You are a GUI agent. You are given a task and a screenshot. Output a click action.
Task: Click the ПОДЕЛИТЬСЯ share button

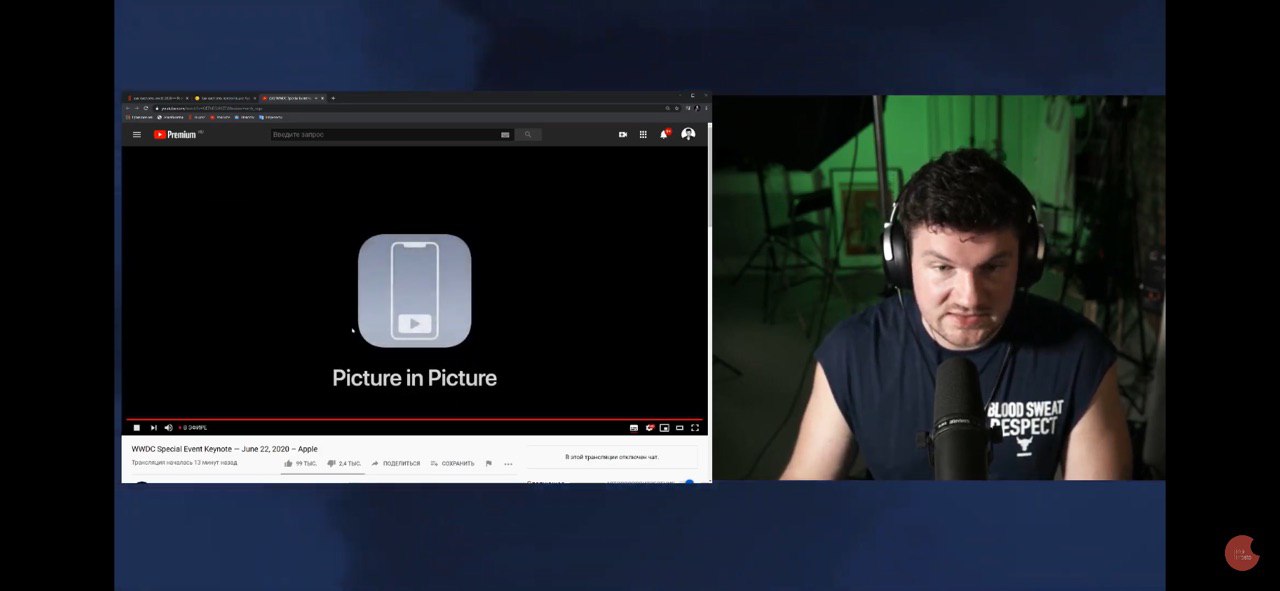(396, 463)
